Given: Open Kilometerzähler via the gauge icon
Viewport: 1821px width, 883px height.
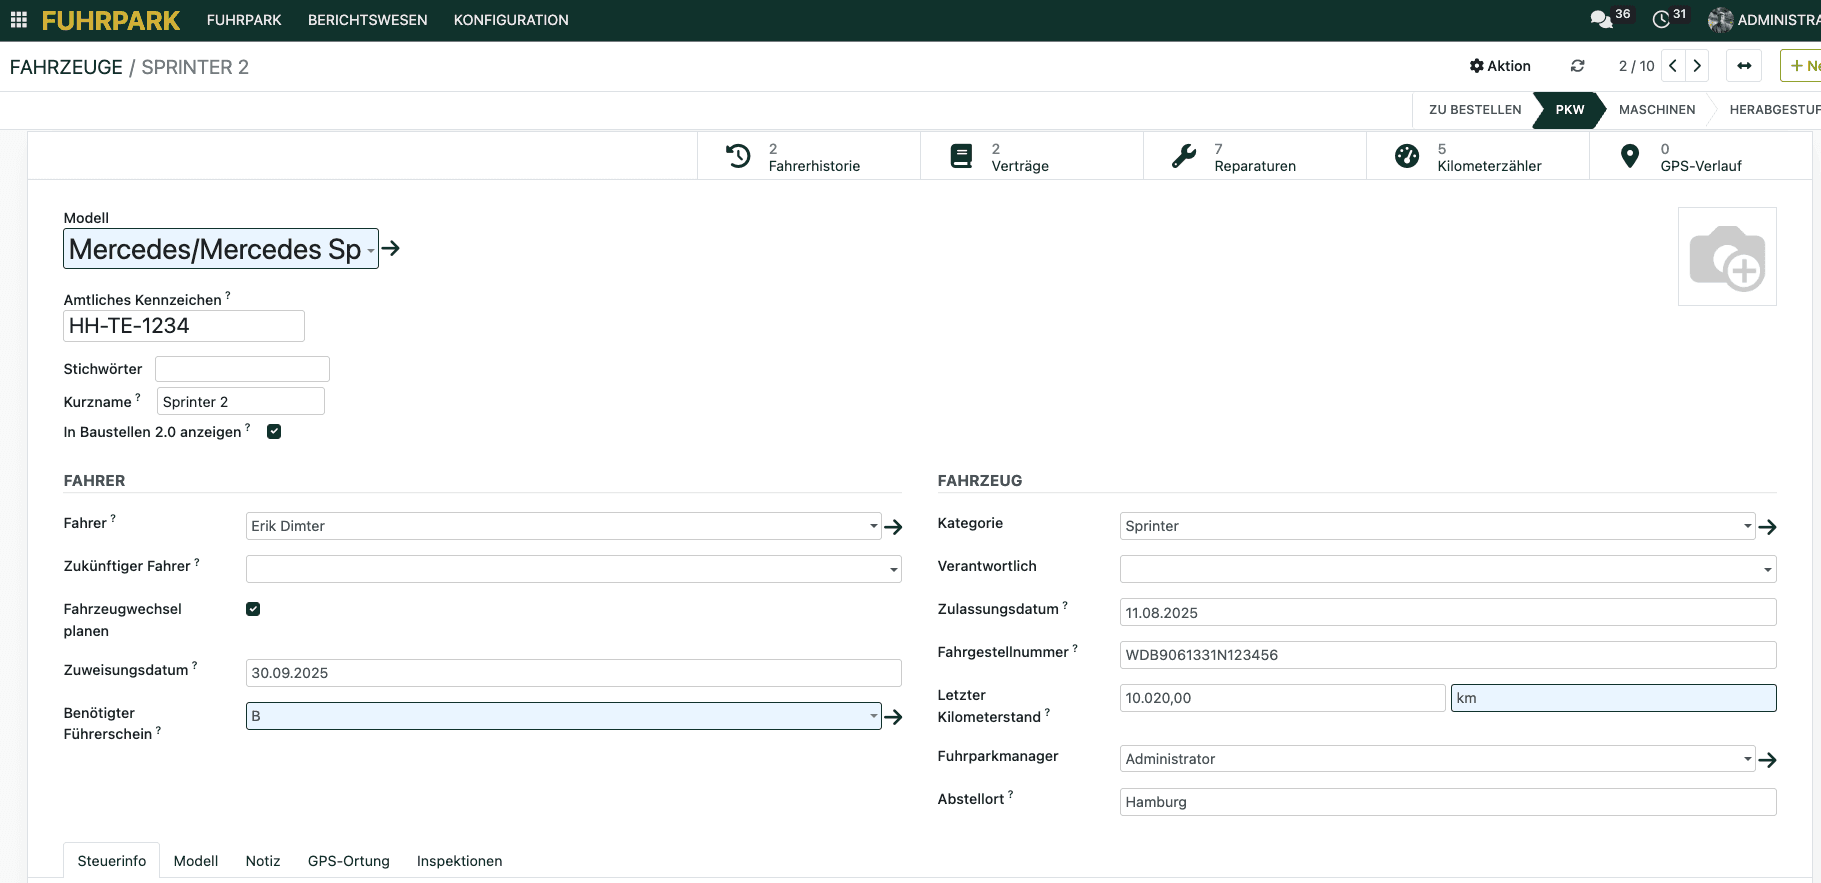Looking at the screenshot, I should 1407,156.
